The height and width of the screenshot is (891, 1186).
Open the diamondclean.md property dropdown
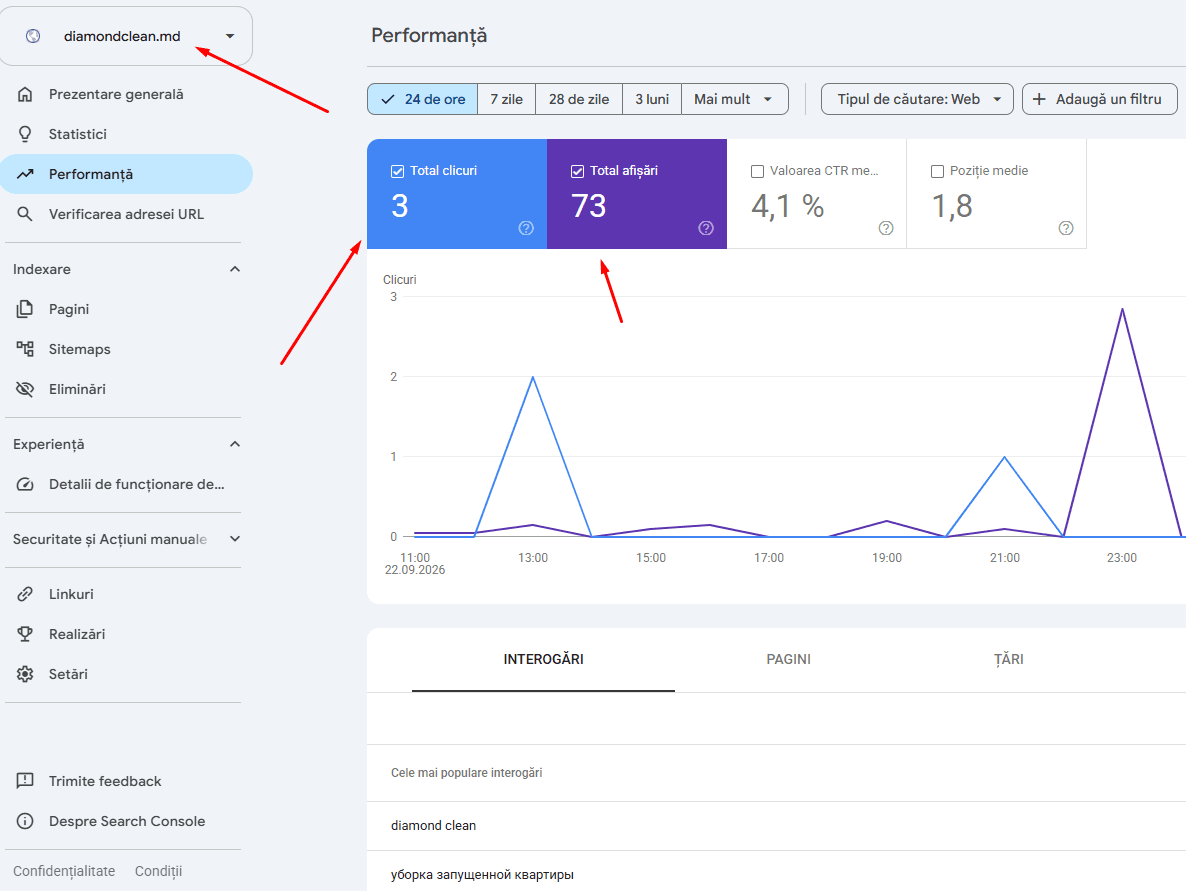coord(126,36)
